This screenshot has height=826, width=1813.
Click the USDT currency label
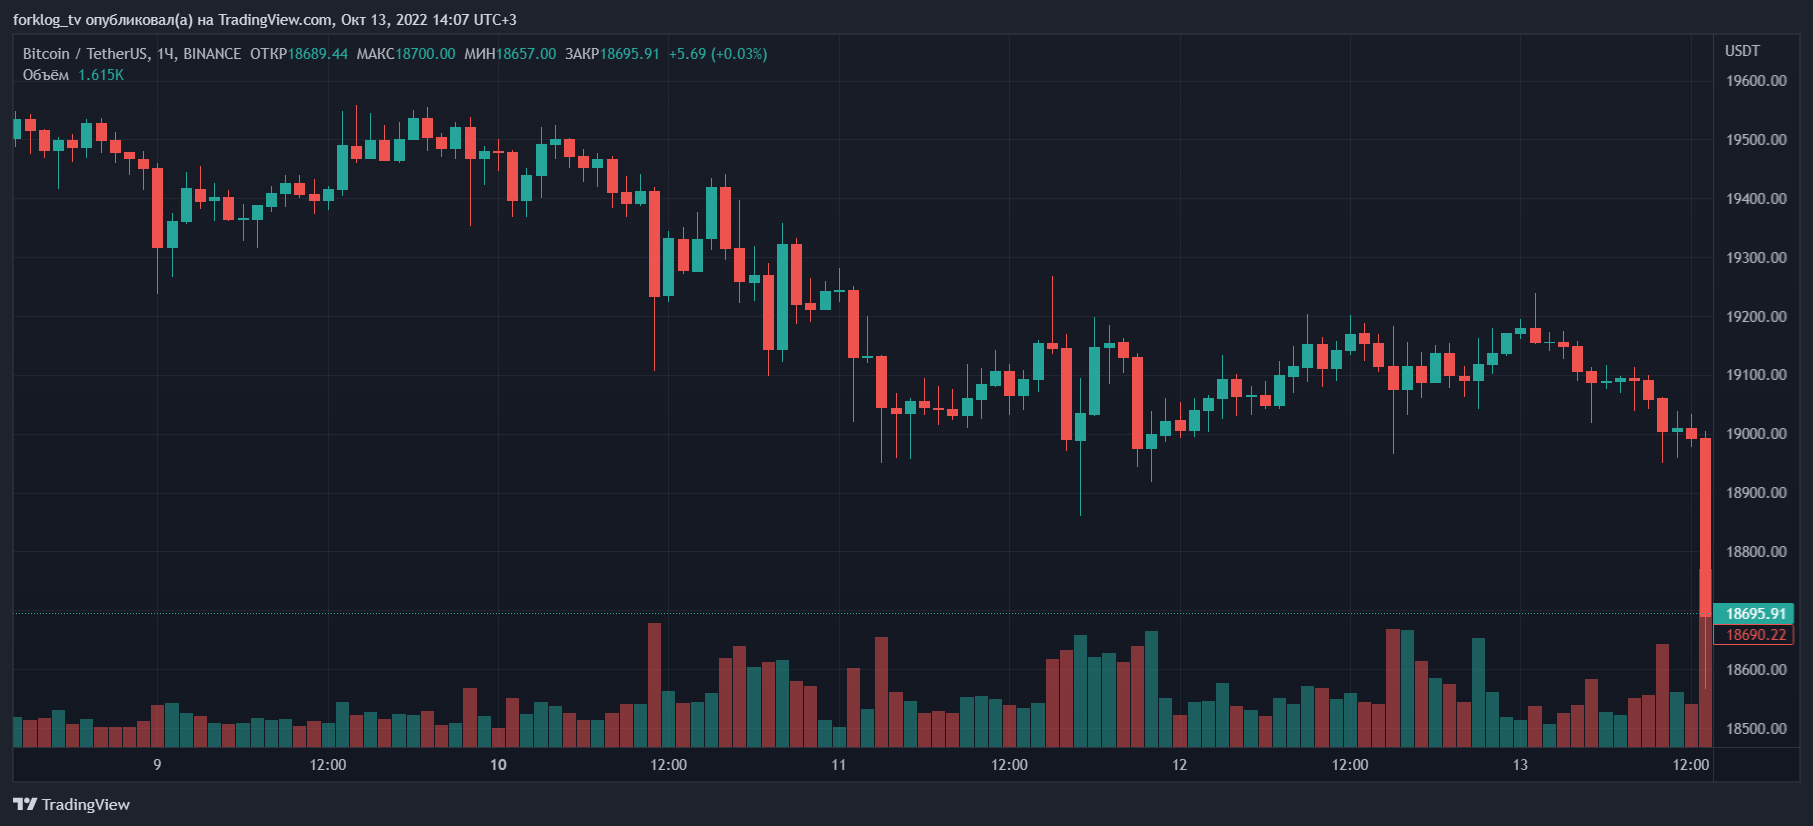click(x=1742, y=51)
